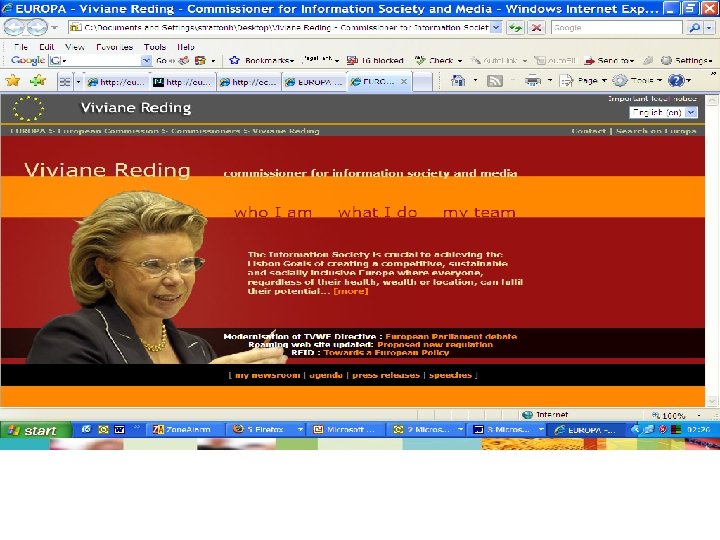Expand the address bar history dropdown
This screenshot has height=540, width=720.
tap(496, 28)
